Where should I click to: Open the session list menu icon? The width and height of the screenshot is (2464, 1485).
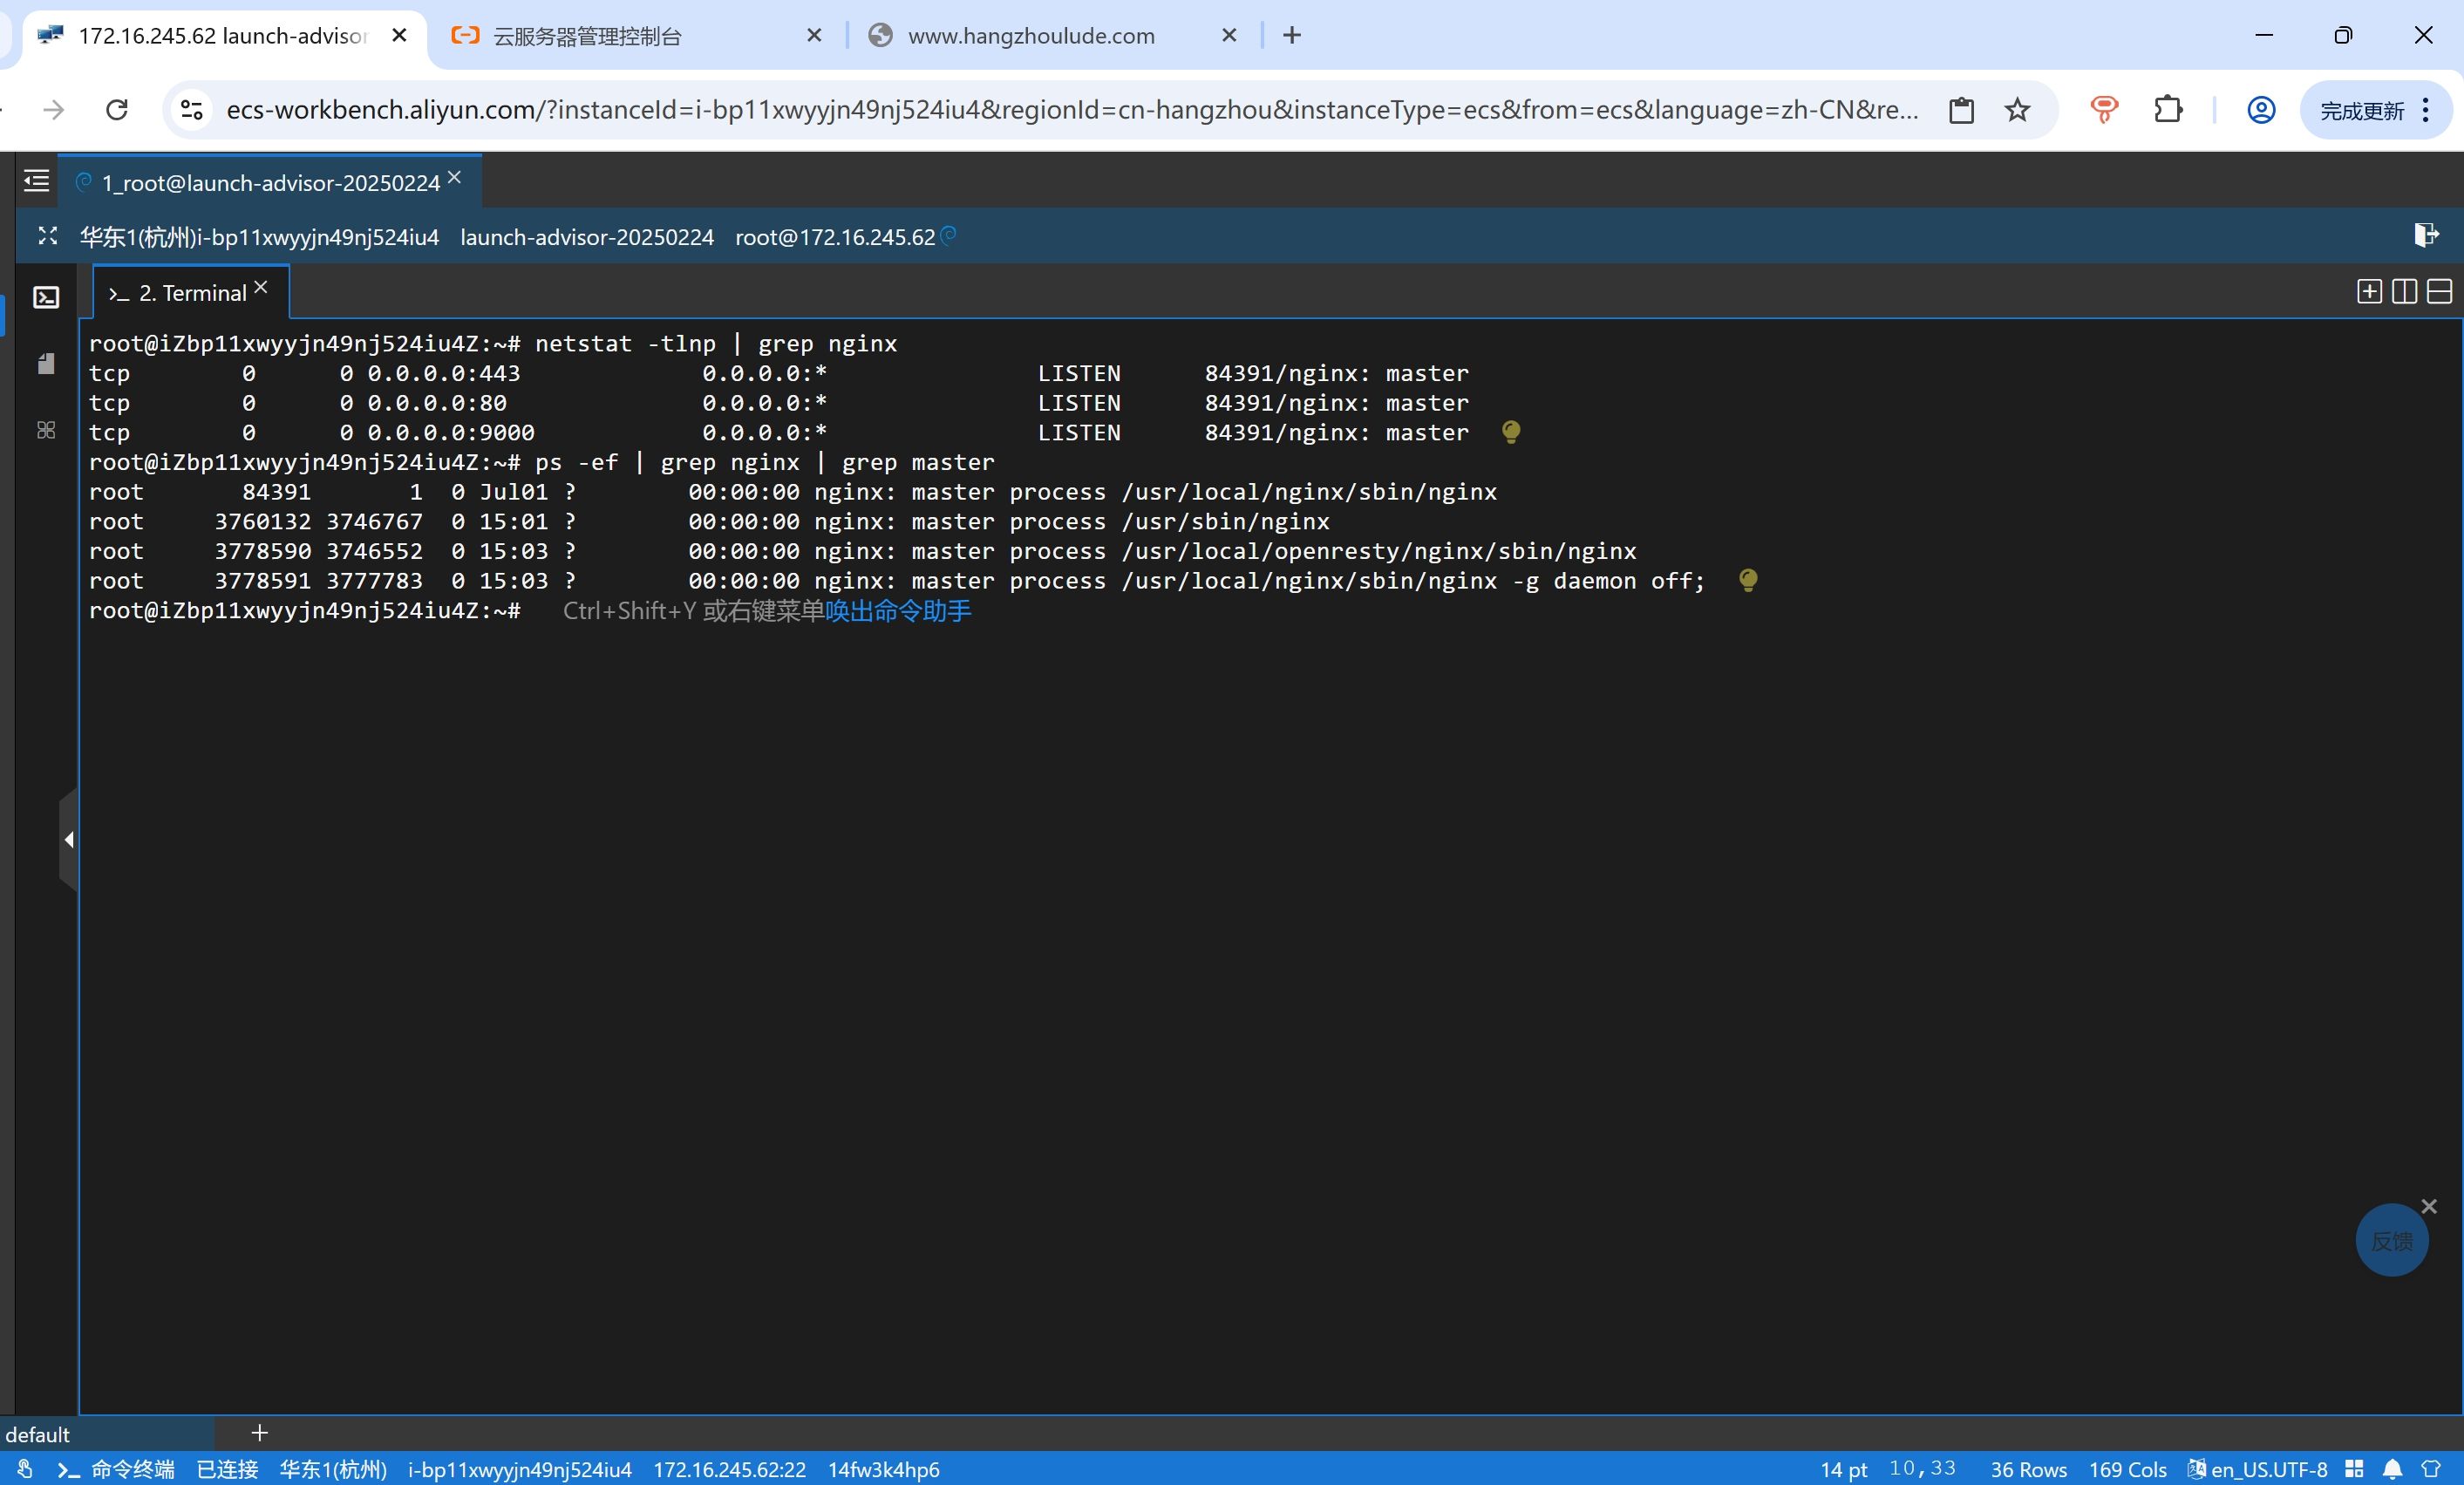pos(36,181)
